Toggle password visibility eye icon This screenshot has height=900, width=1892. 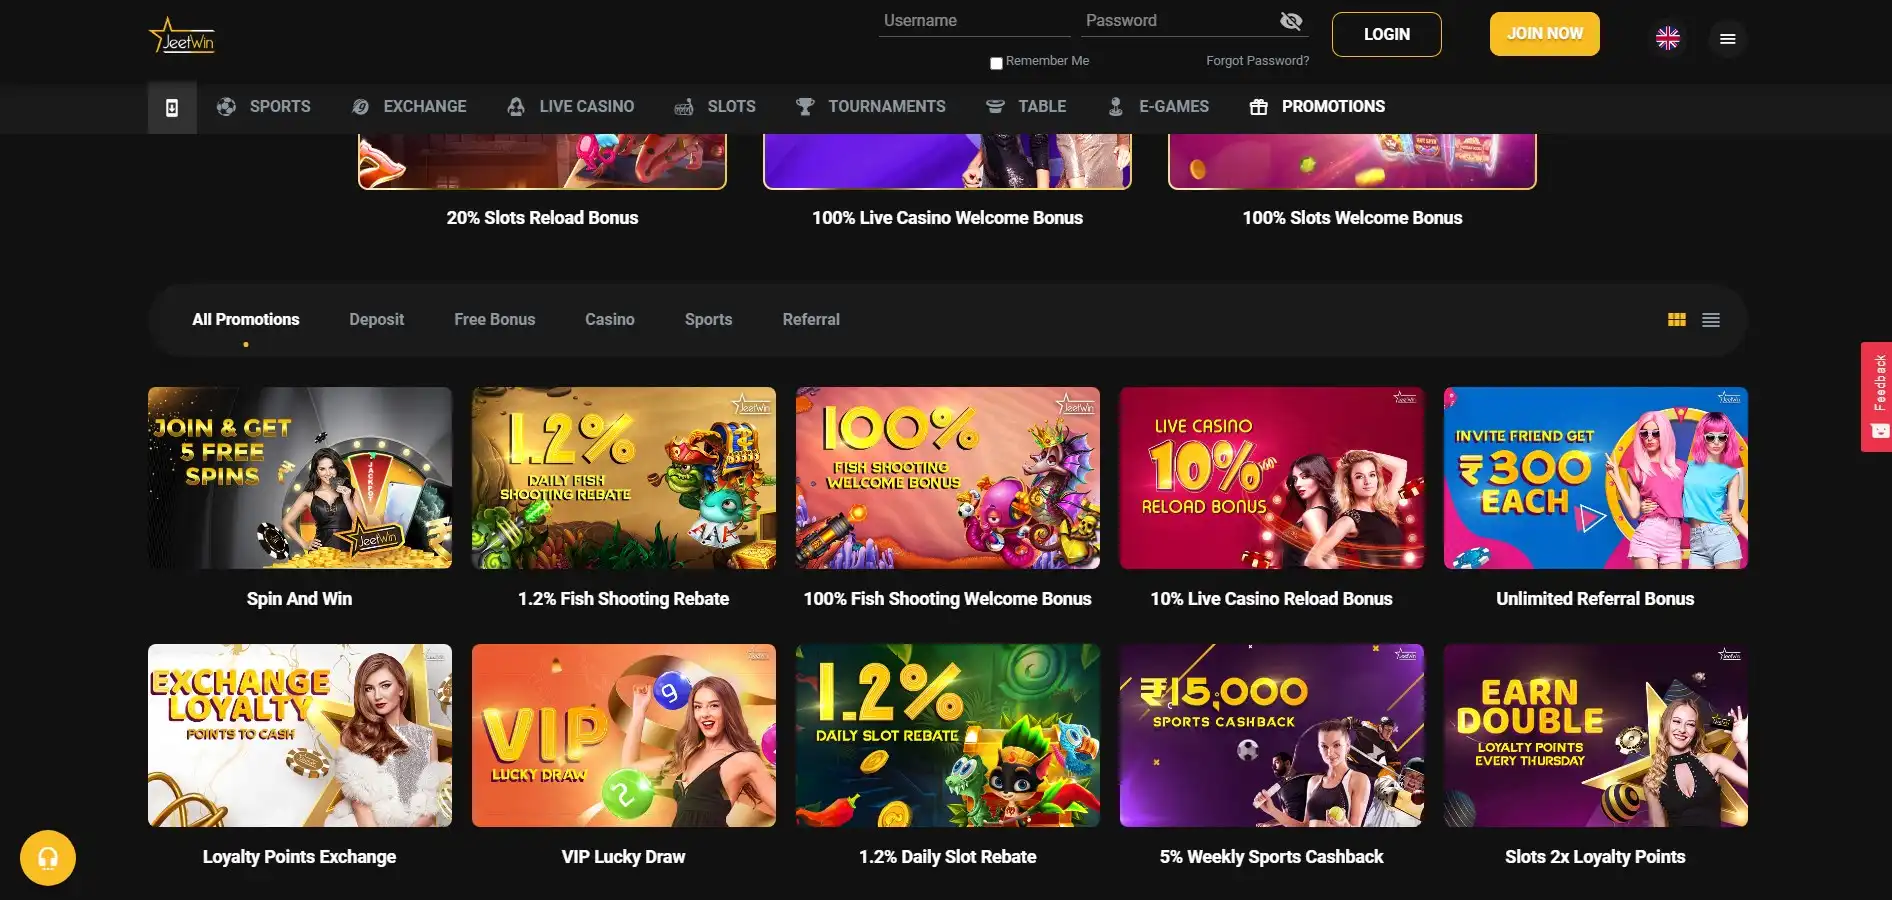pyautogui.click(x=1291, y=21)
